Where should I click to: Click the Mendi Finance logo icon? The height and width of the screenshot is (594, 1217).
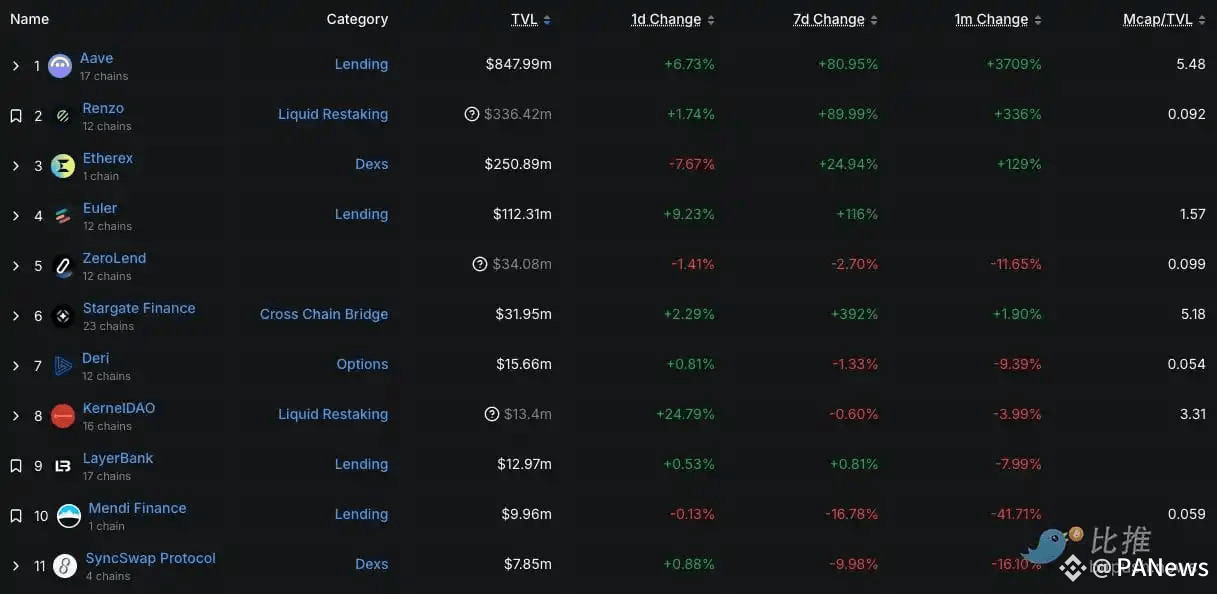point(69,516)
